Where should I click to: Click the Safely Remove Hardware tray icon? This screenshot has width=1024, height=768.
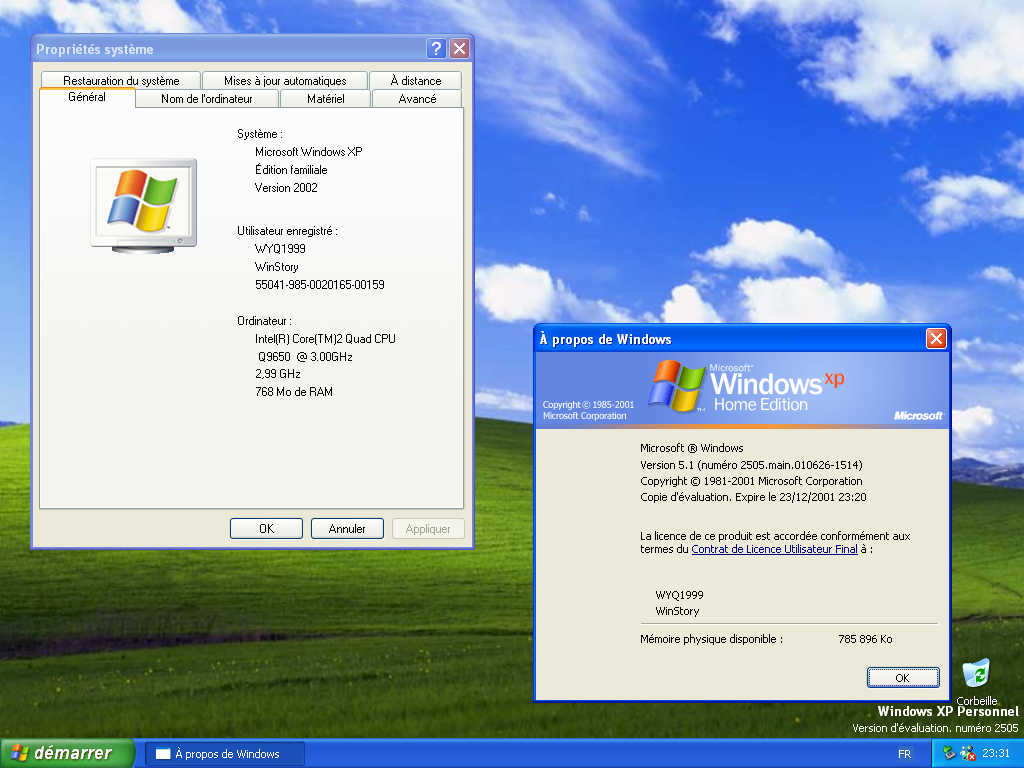point(949,754)
